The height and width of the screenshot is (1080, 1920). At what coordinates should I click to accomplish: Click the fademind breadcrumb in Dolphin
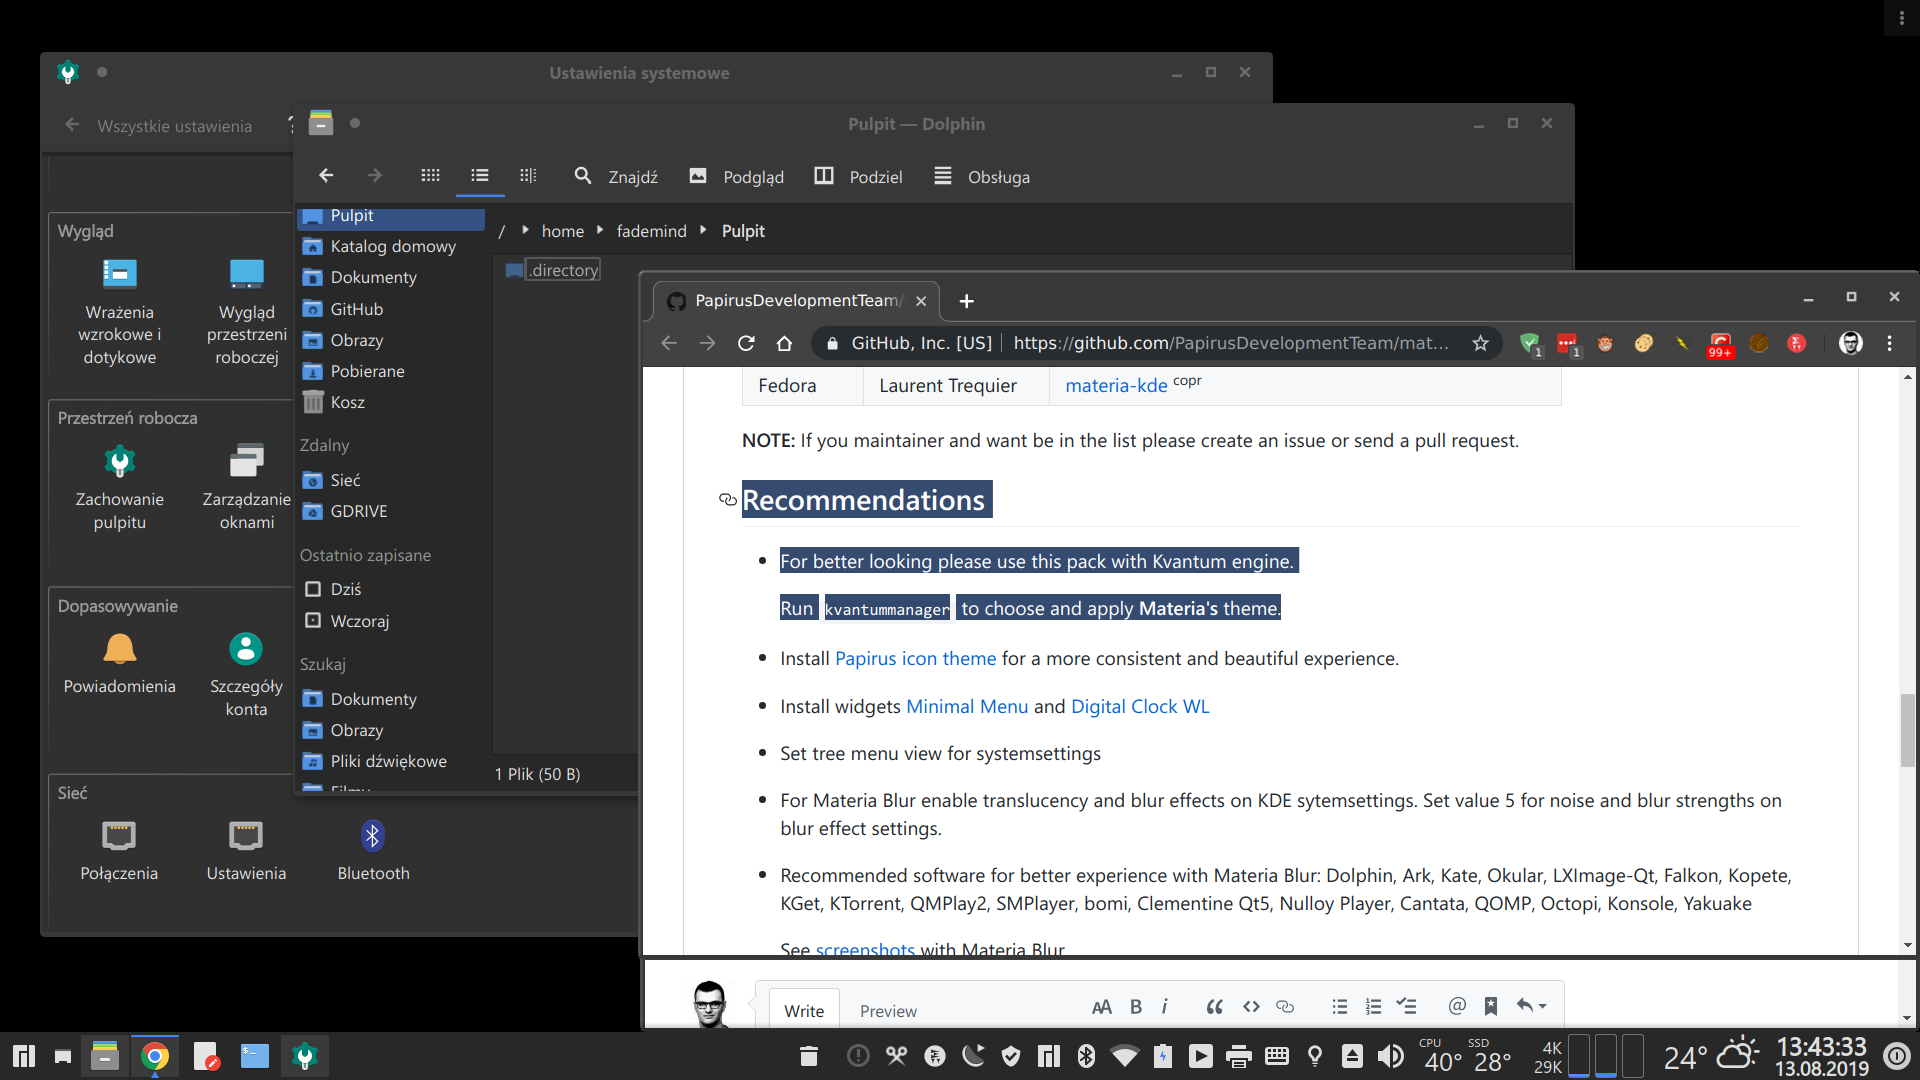pos(651,231)
